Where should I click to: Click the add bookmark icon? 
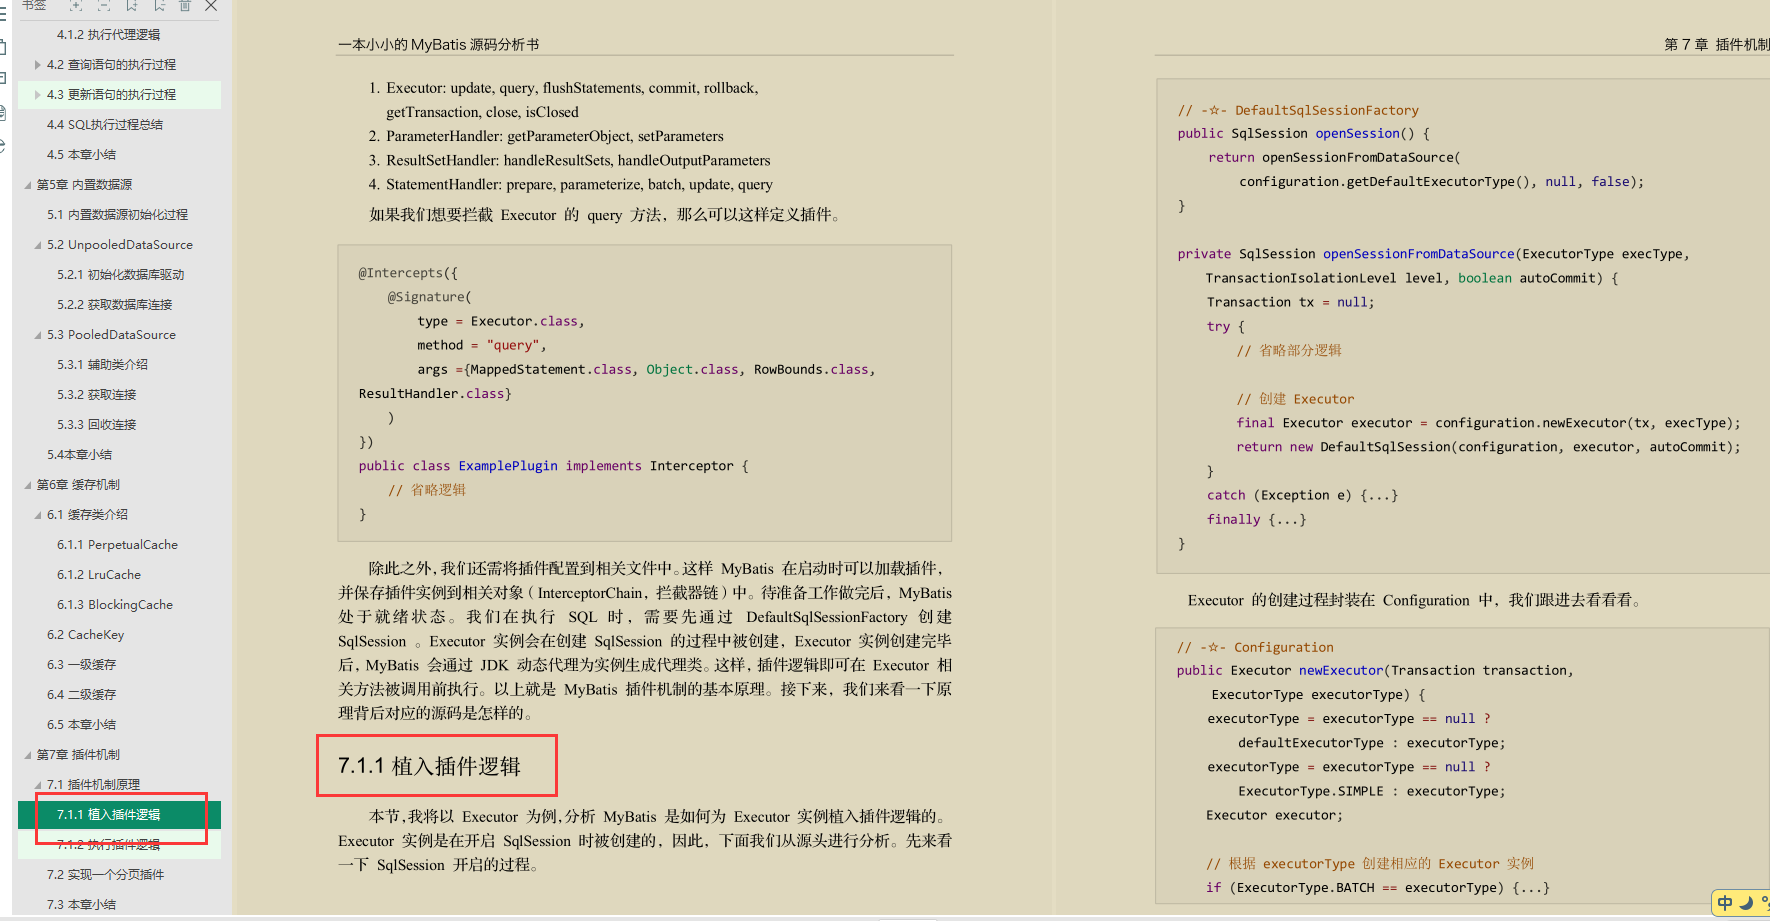coord(131,6)
